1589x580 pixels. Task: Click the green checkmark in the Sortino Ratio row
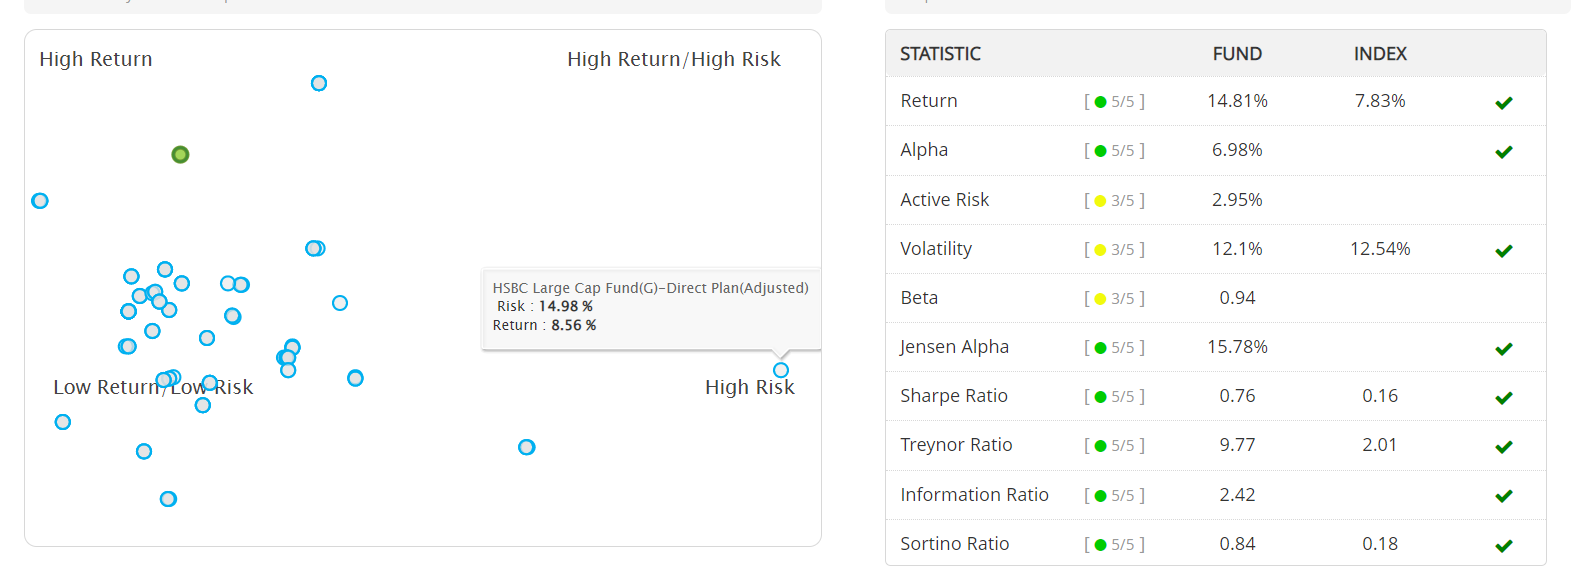(x=1503, y=545)
